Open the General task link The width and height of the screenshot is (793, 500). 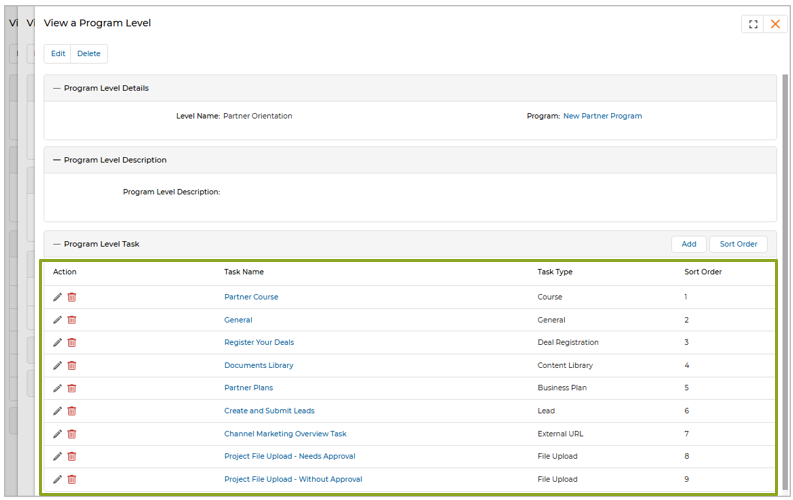[x=238, y=320]
